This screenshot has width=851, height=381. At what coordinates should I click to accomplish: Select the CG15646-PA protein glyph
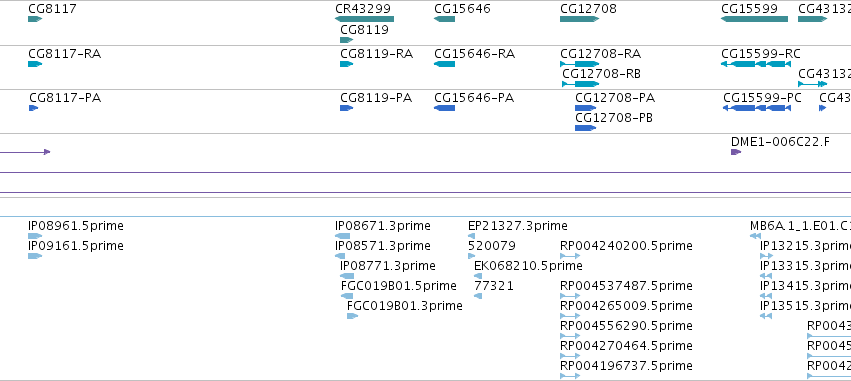pos(444,108)
